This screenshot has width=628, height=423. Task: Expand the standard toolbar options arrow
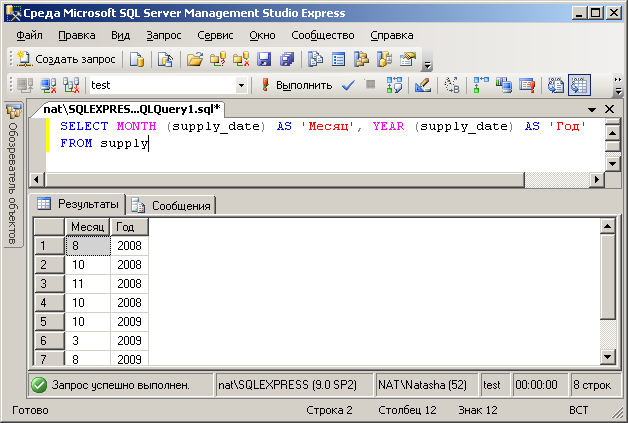click(x=427, y=64)
